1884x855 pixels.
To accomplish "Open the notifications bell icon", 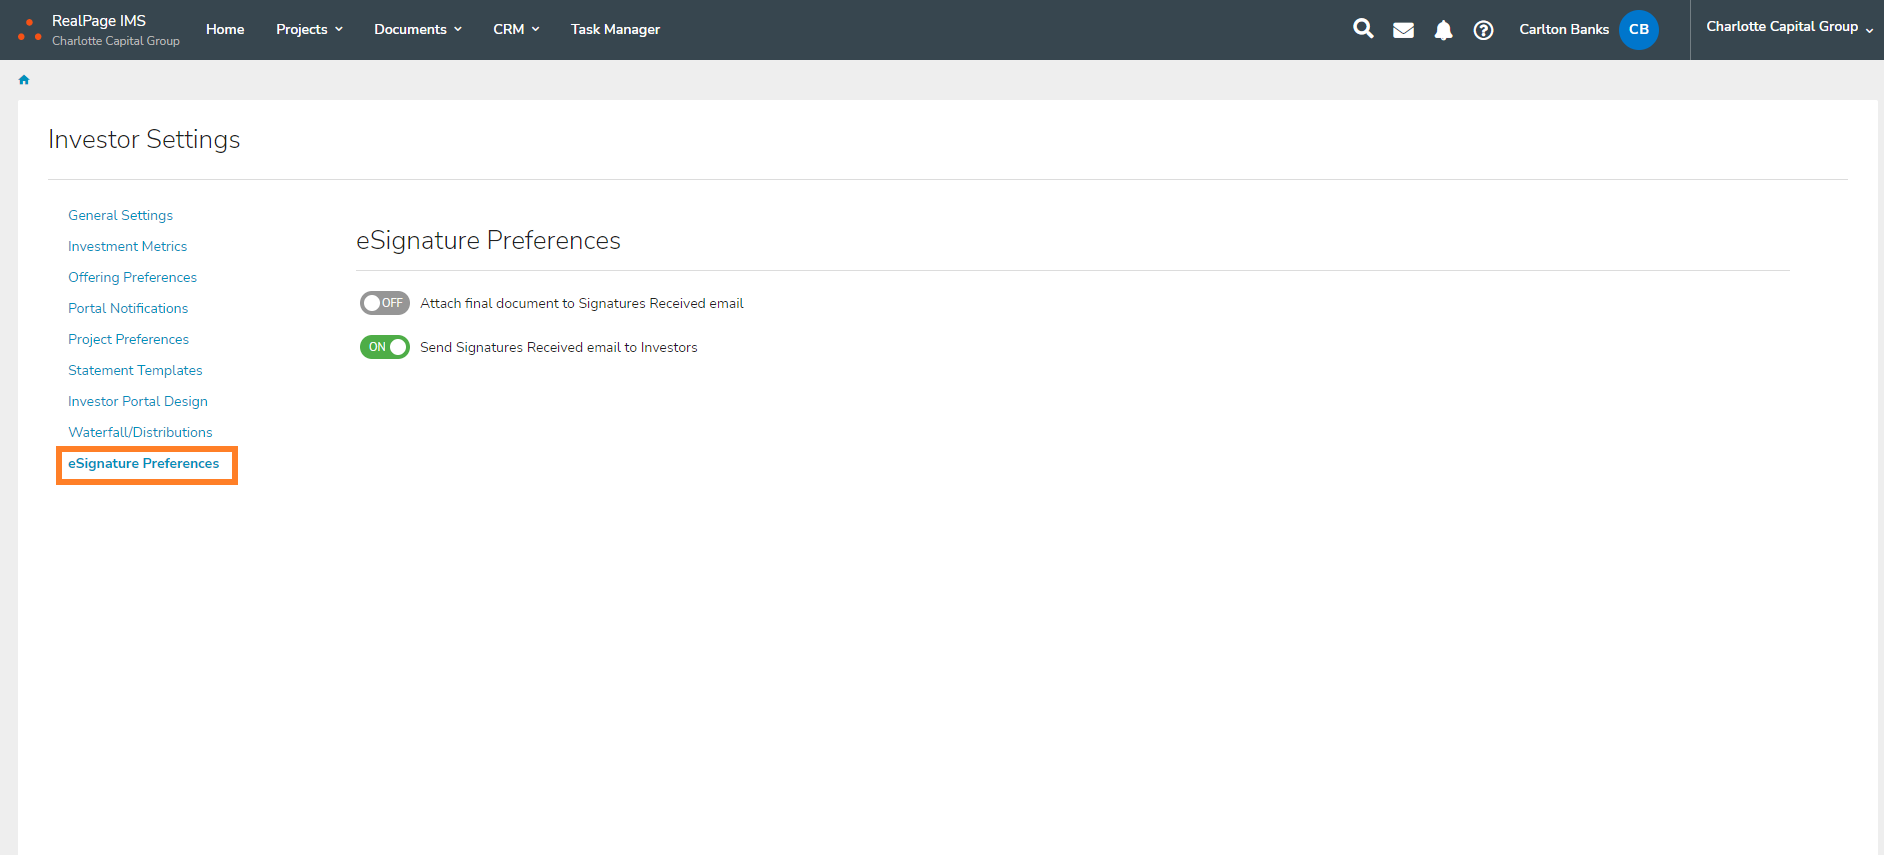I will [1443, 30].
